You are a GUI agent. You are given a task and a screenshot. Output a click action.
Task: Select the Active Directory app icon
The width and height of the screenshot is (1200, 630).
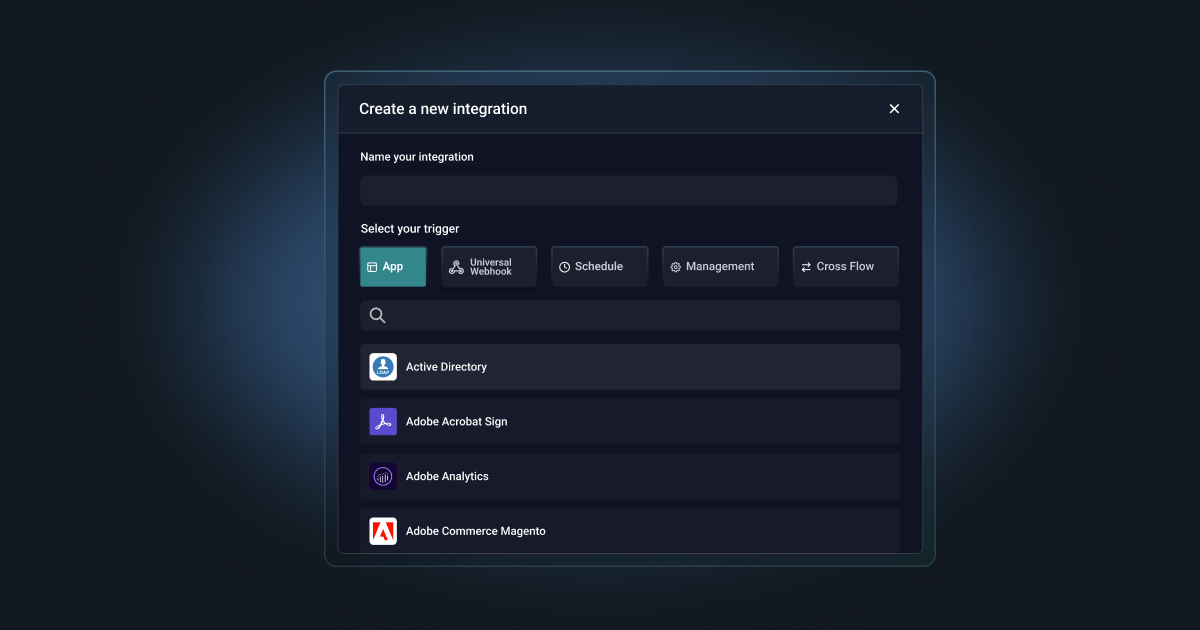pos(383,366)
